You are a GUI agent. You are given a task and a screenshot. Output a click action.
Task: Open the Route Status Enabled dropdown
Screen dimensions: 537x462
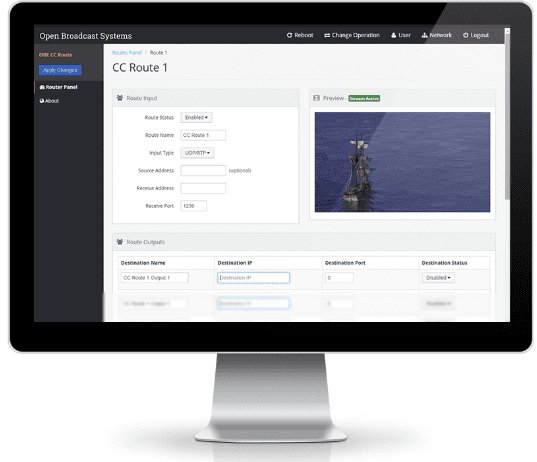[196, 117]
